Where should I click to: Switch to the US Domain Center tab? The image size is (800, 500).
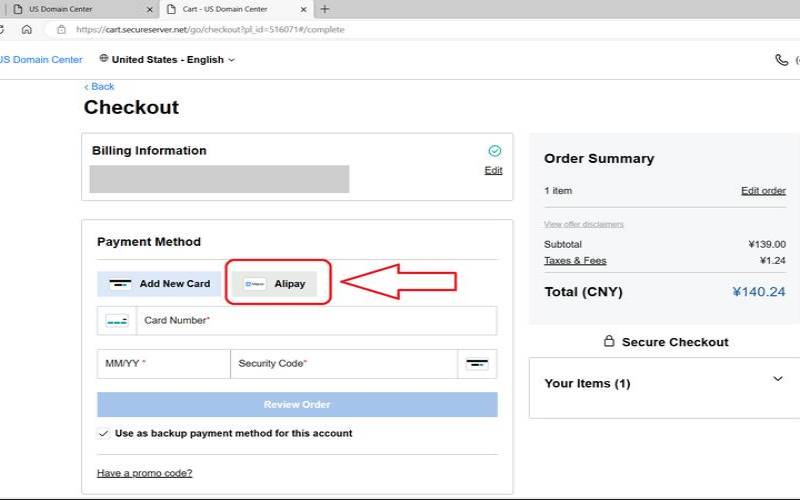[82, 9]
